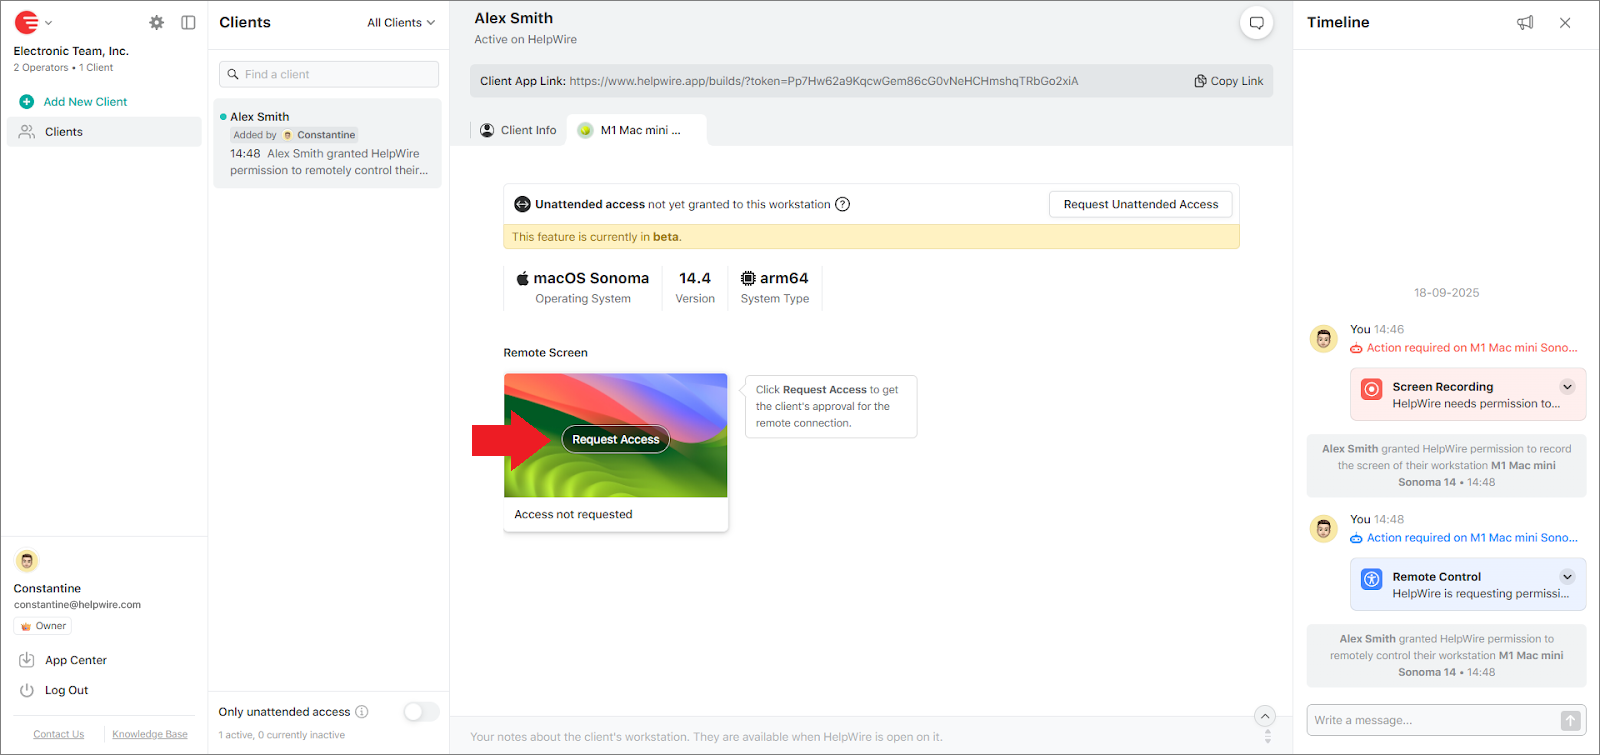This screenshot has height=755, width=1600.
Task: Click the notes area resize handle
Action: point(1268,737)
